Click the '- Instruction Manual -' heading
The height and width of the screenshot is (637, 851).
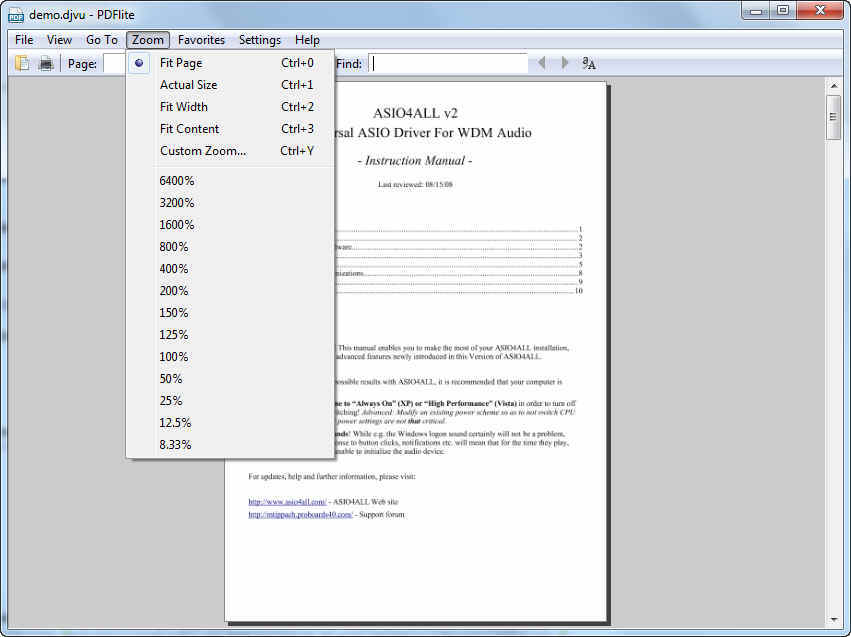pyautogui.click(x=415, y=161)
